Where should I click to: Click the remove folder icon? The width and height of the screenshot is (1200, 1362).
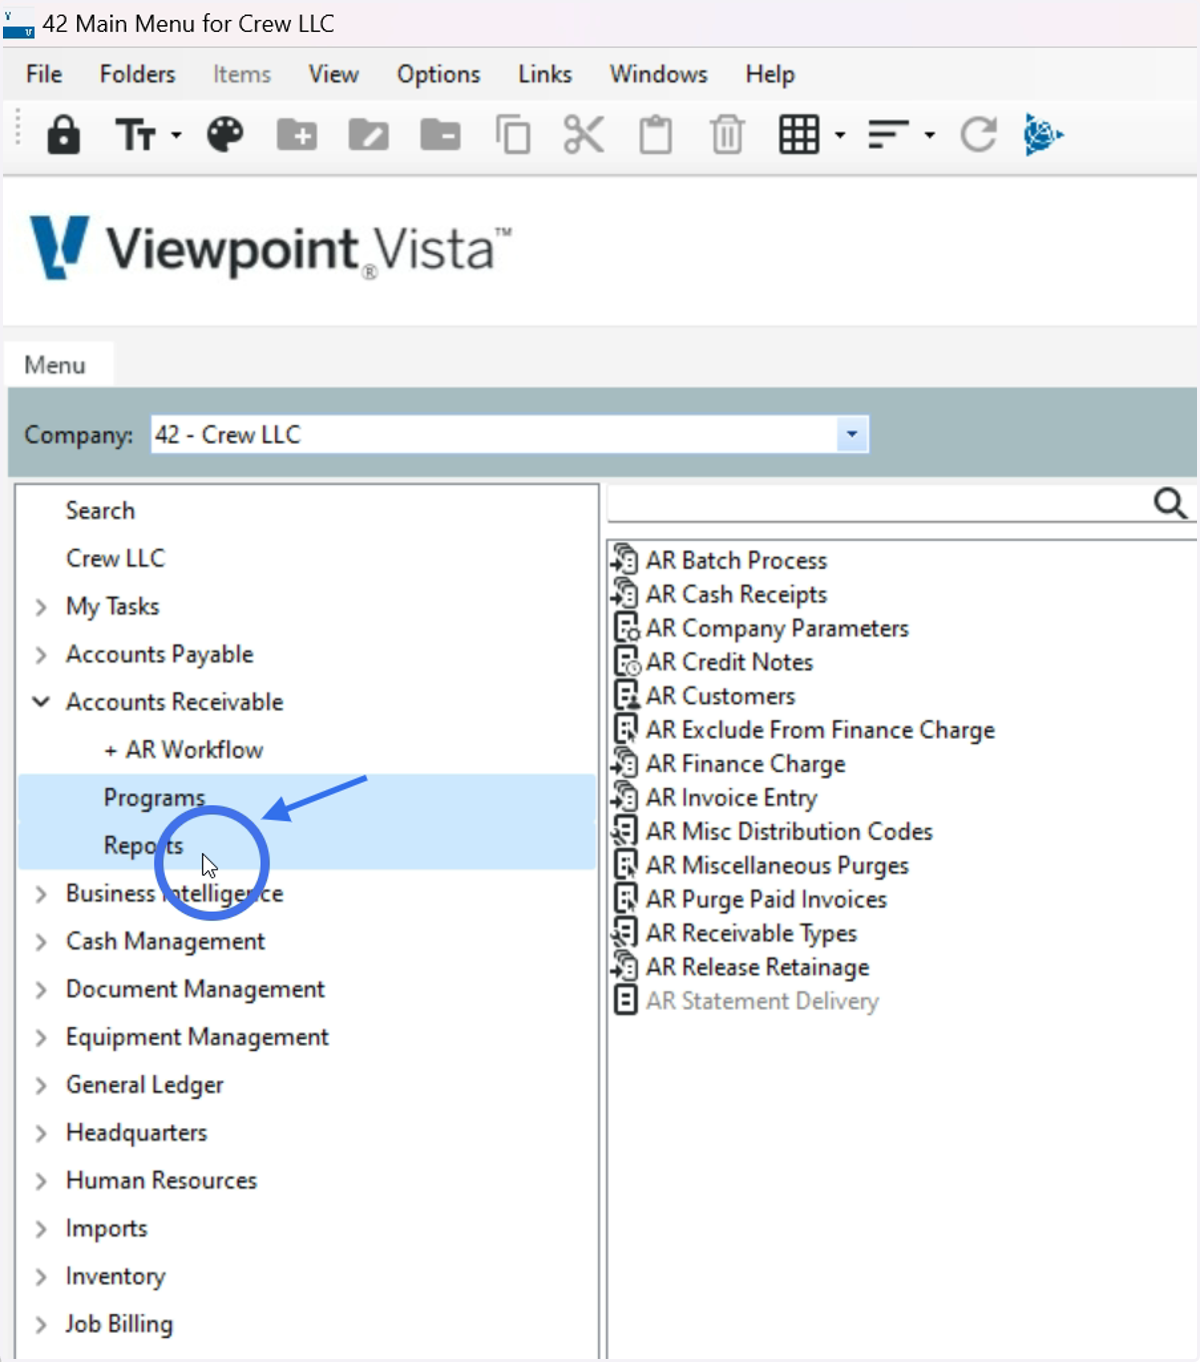click(440, 134)
